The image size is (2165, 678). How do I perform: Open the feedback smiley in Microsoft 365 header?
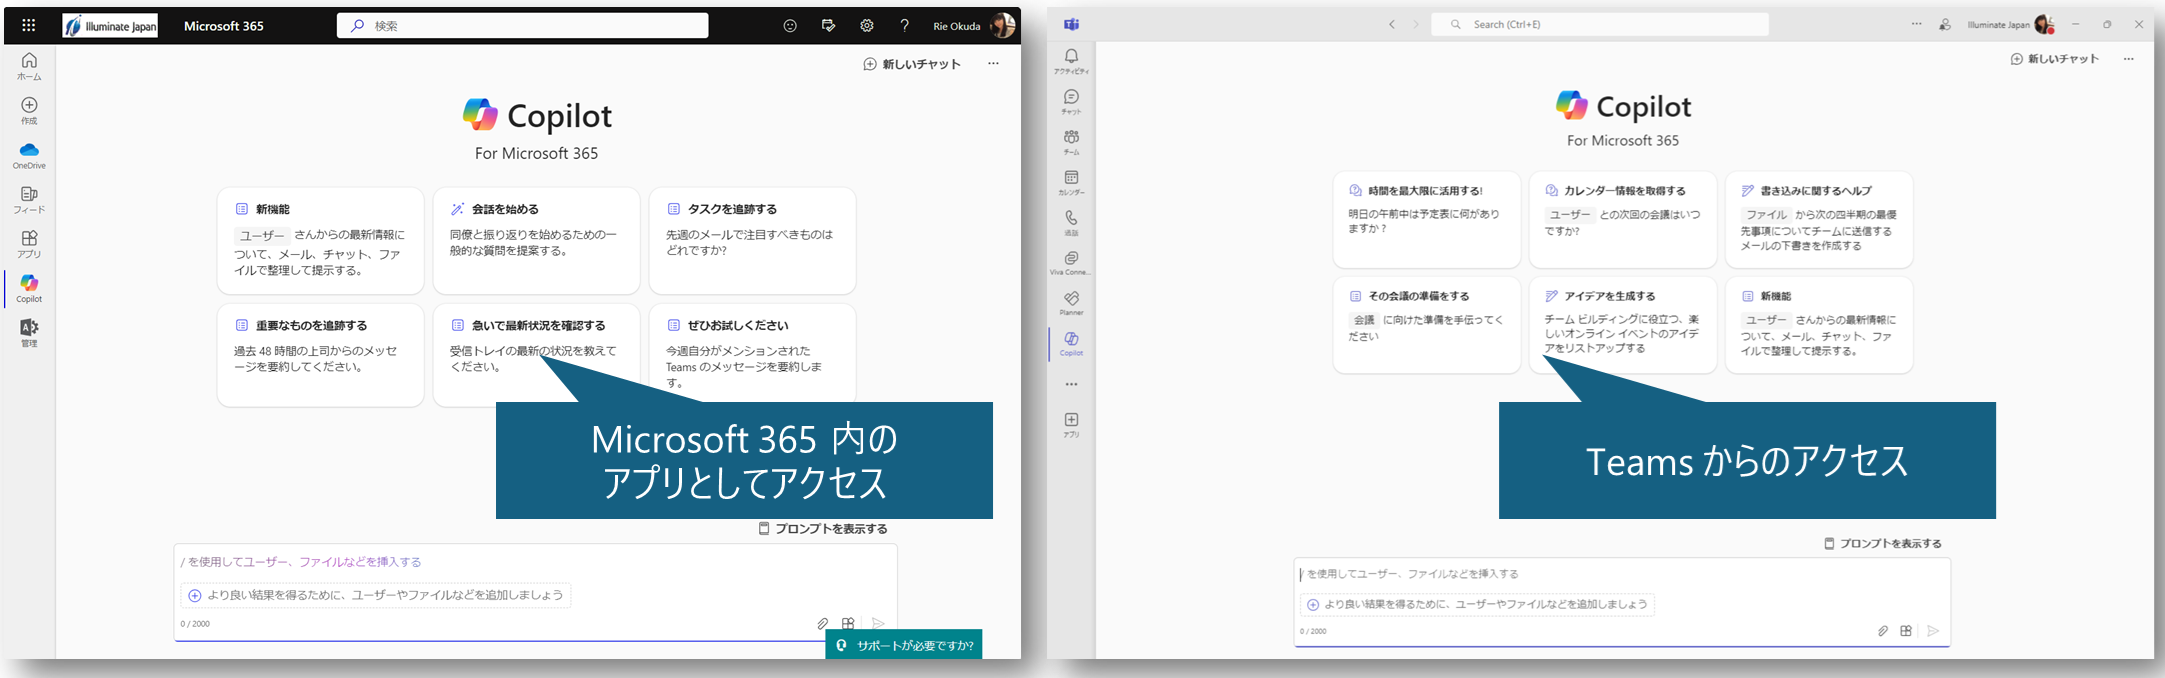790,26
